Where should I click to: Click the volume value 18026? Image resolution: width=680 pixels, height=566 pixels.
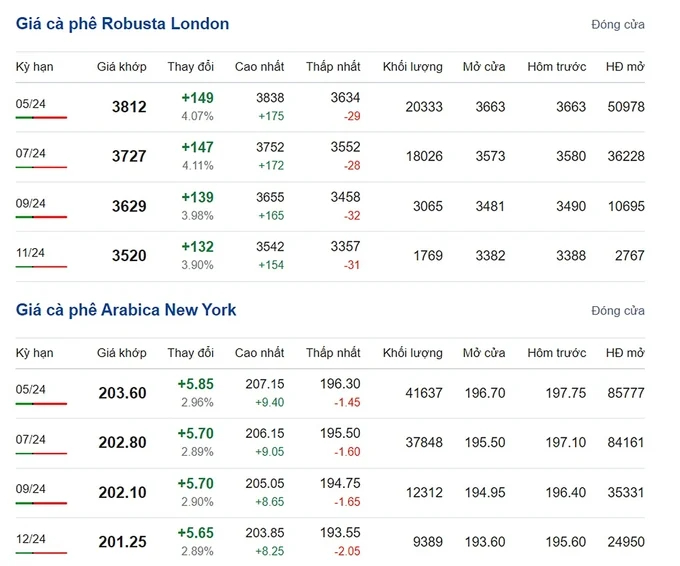424,156
